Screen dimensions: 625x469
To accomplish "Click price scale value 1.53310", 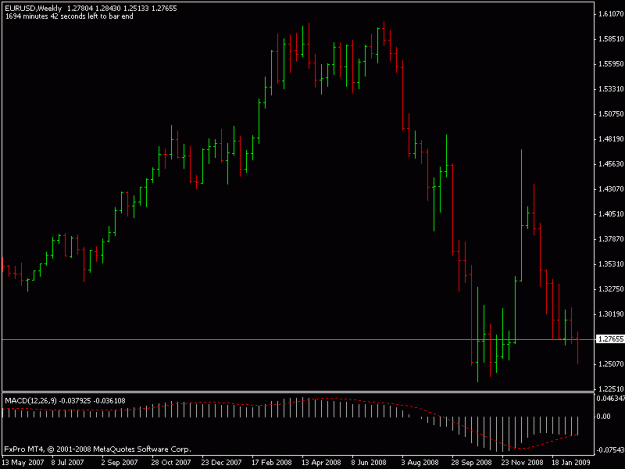I will (x=611, y=89).
